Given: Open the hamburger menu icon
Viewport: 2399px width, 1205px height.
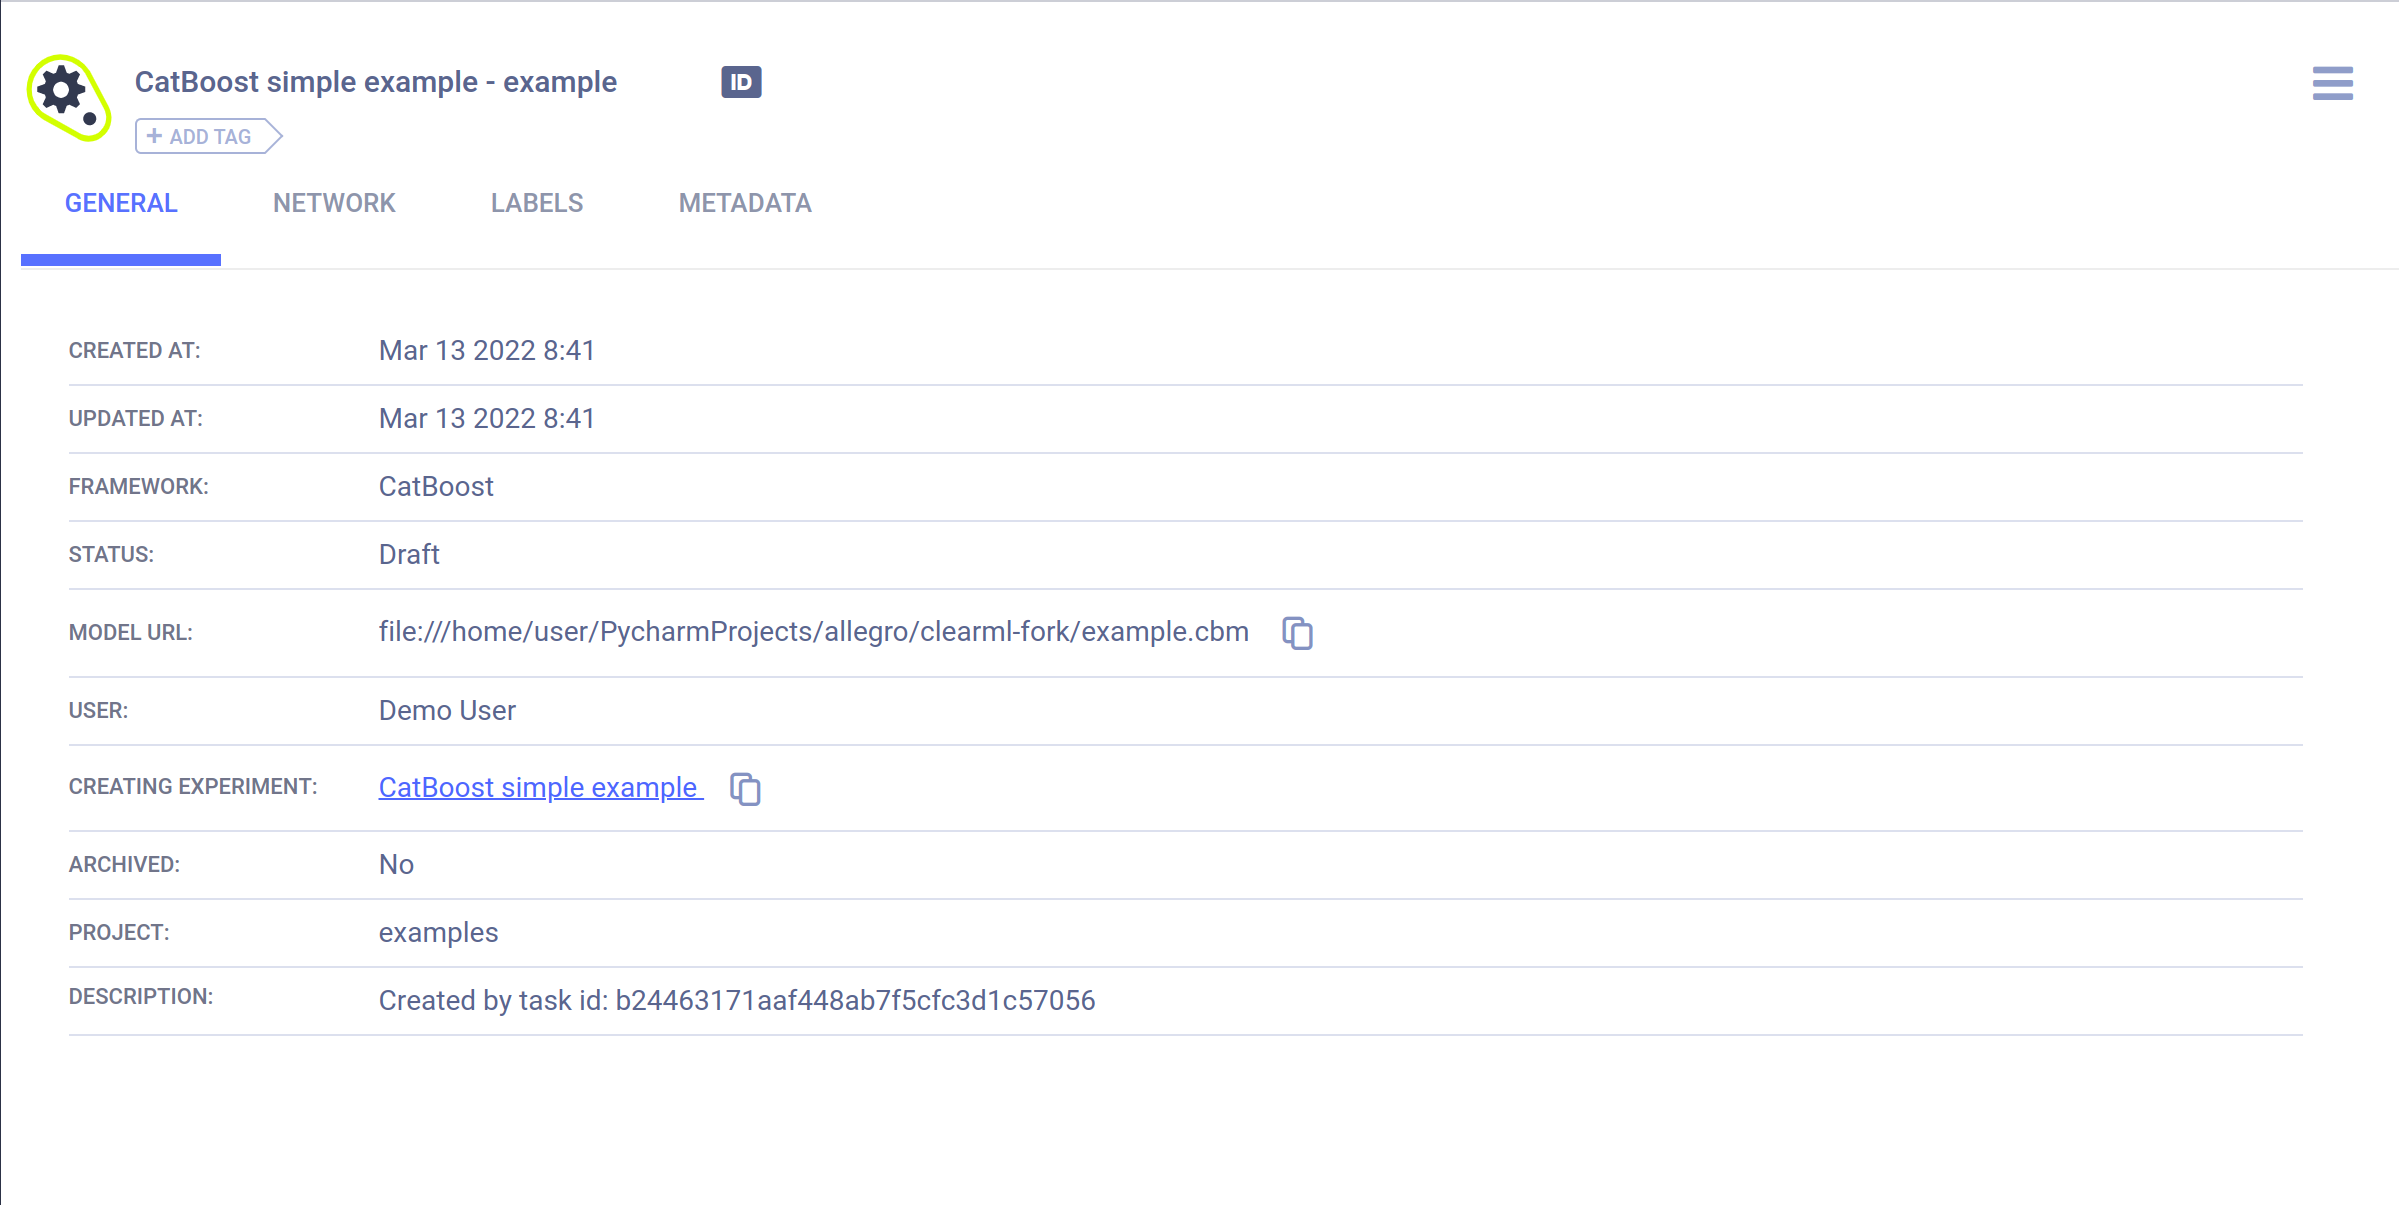Looking at the screenshot, I should coord(2332,83).
